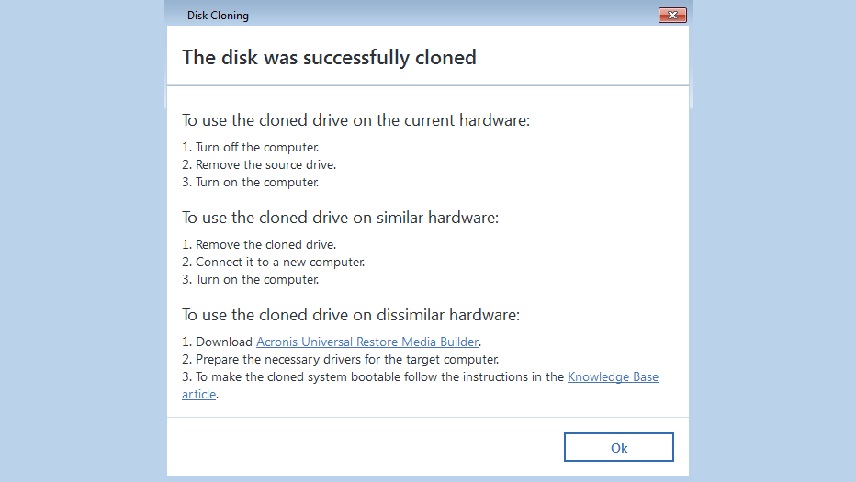Click the 'Remove the source drive' step
Viewport: 856px width, 482px height.
click(259, 164)
